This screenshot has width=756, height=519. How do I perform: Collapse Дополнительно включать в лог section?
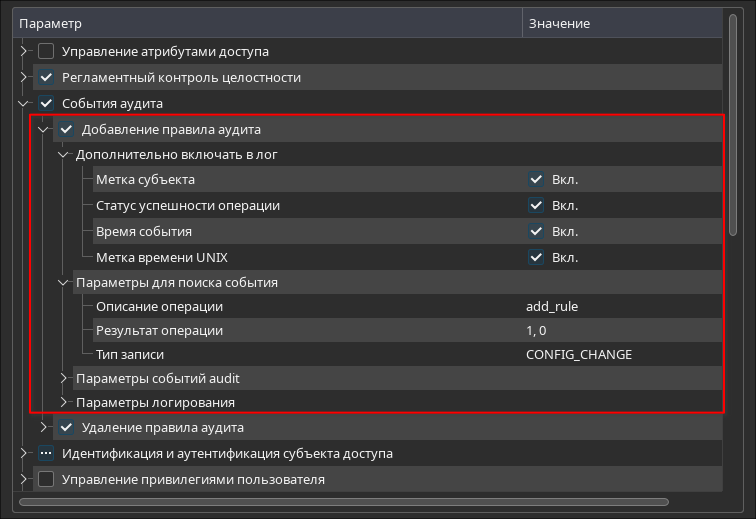click(x=63, y=155)
